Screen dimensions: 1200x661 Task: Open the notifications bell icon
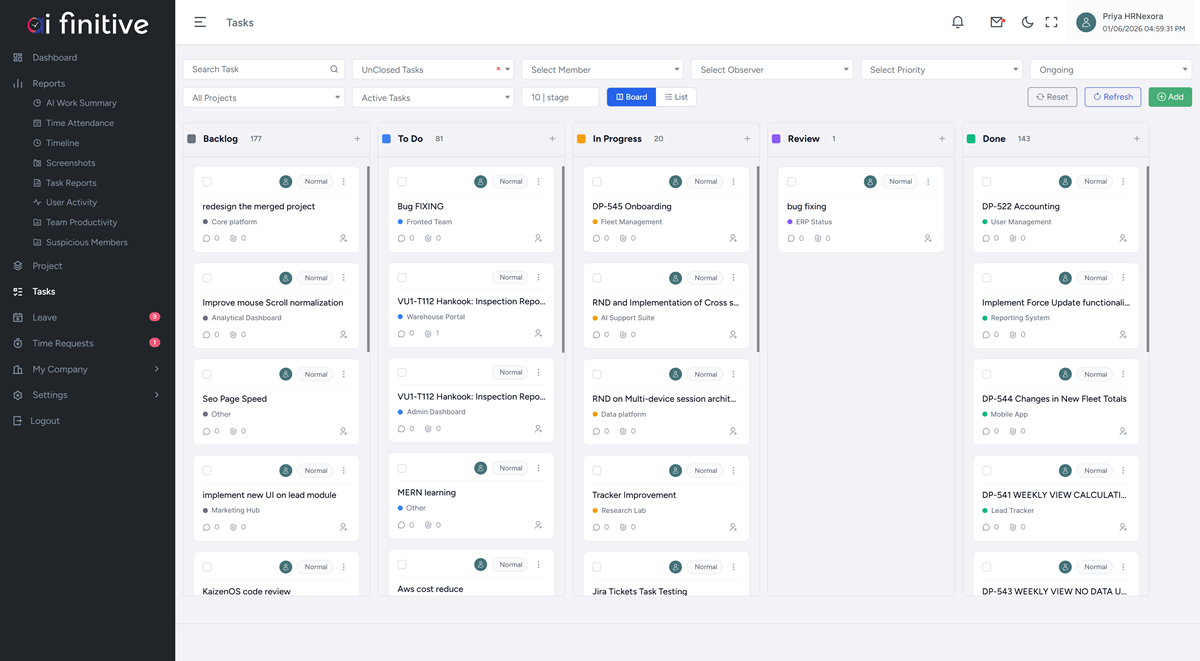click(x=957, y=22)
